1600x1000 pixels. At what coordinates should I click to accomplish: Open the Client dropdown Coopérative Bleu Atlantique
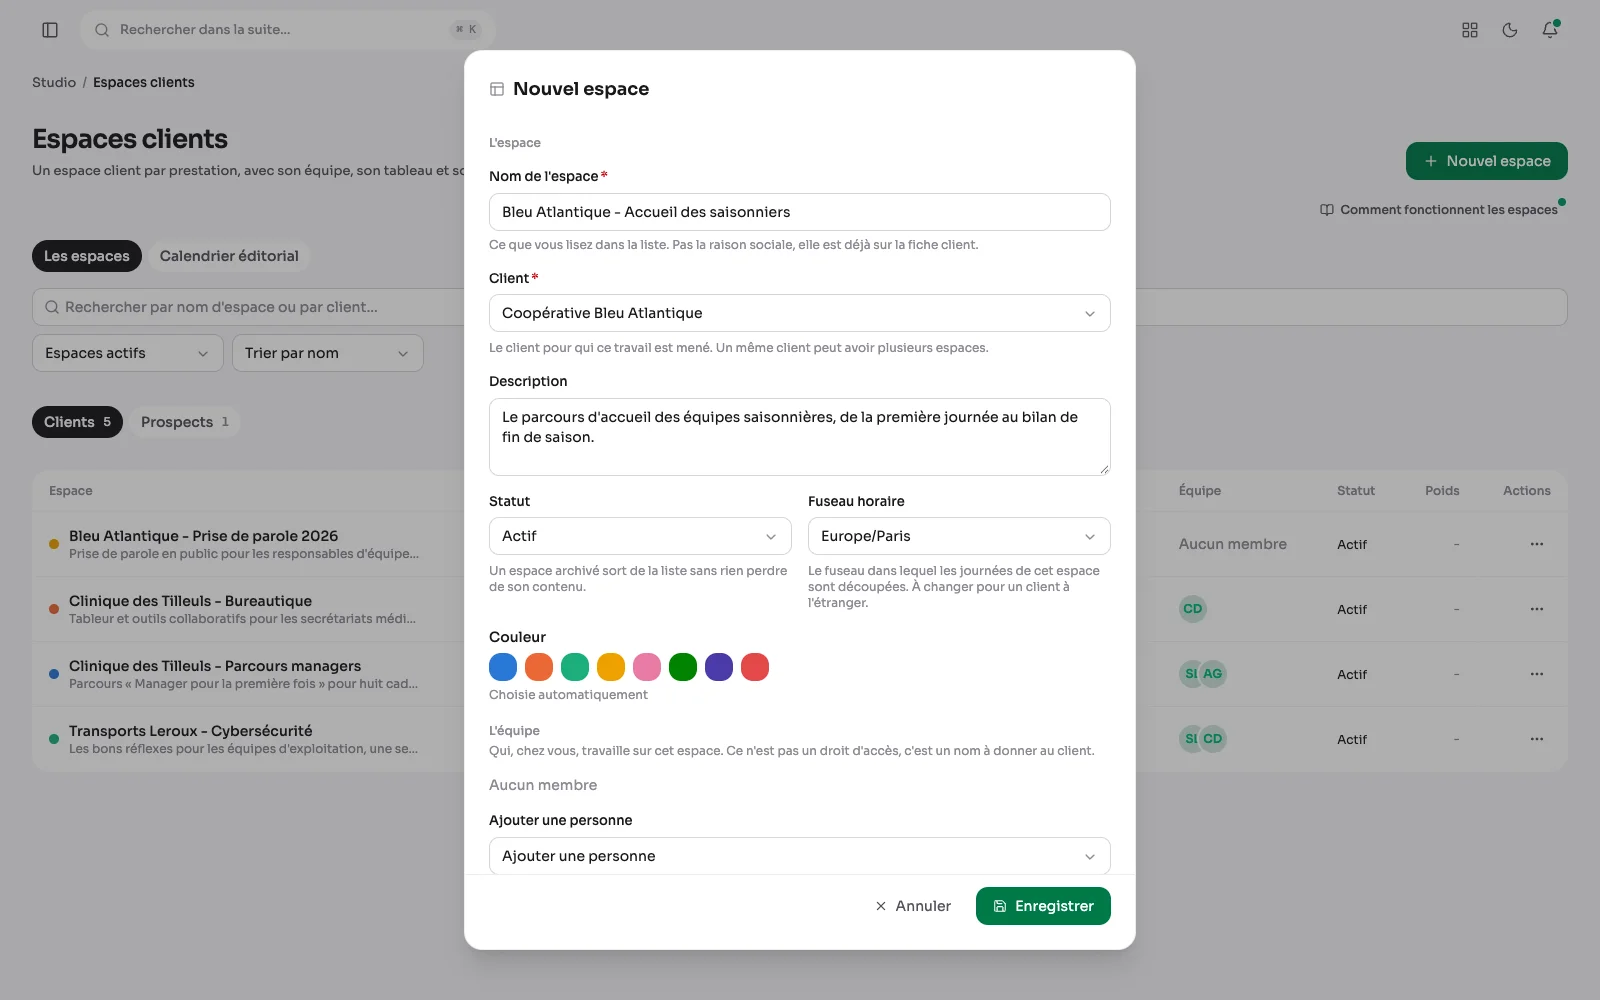tap(800, 313)
